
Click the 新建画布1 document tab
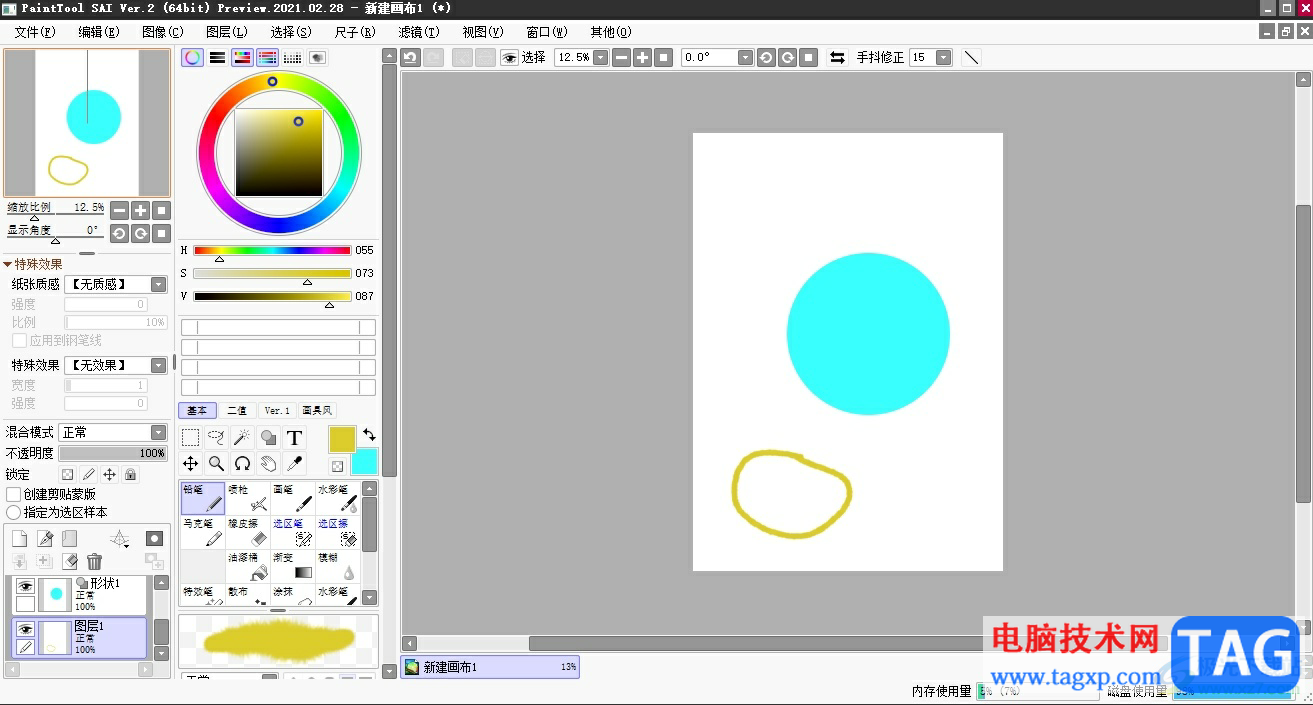[490, 667]
